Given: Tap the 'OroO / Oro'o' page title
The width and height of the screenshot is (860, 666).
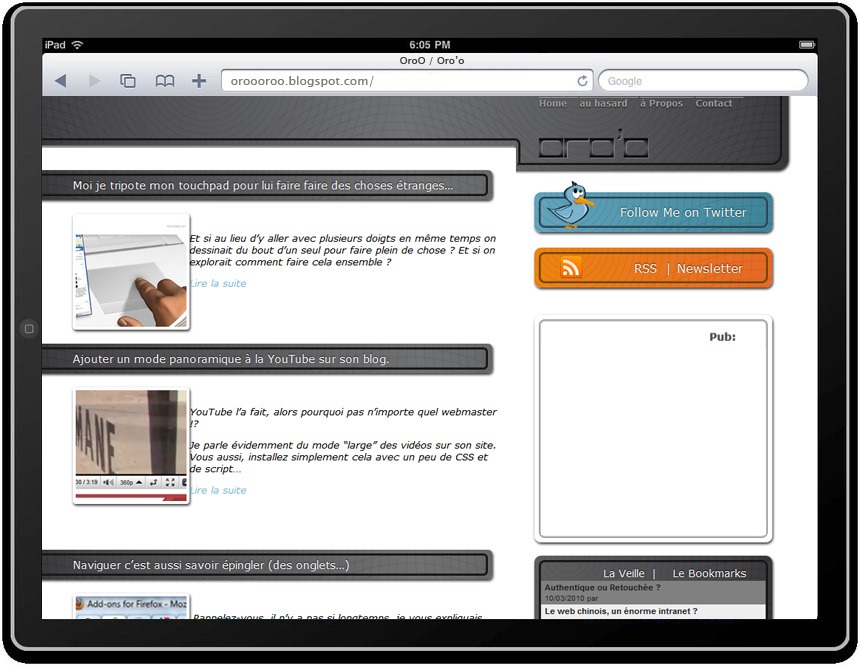Looking at the screenshot, I should coord(432,61).
